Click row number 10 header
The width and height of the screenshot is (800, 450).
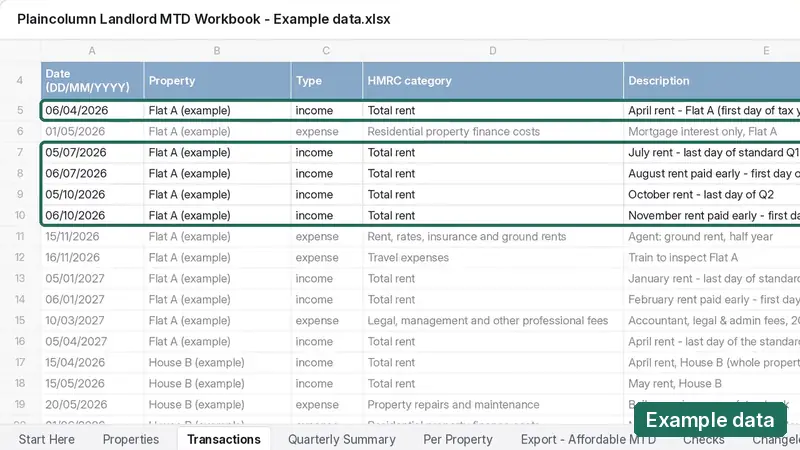click(20, 215)
